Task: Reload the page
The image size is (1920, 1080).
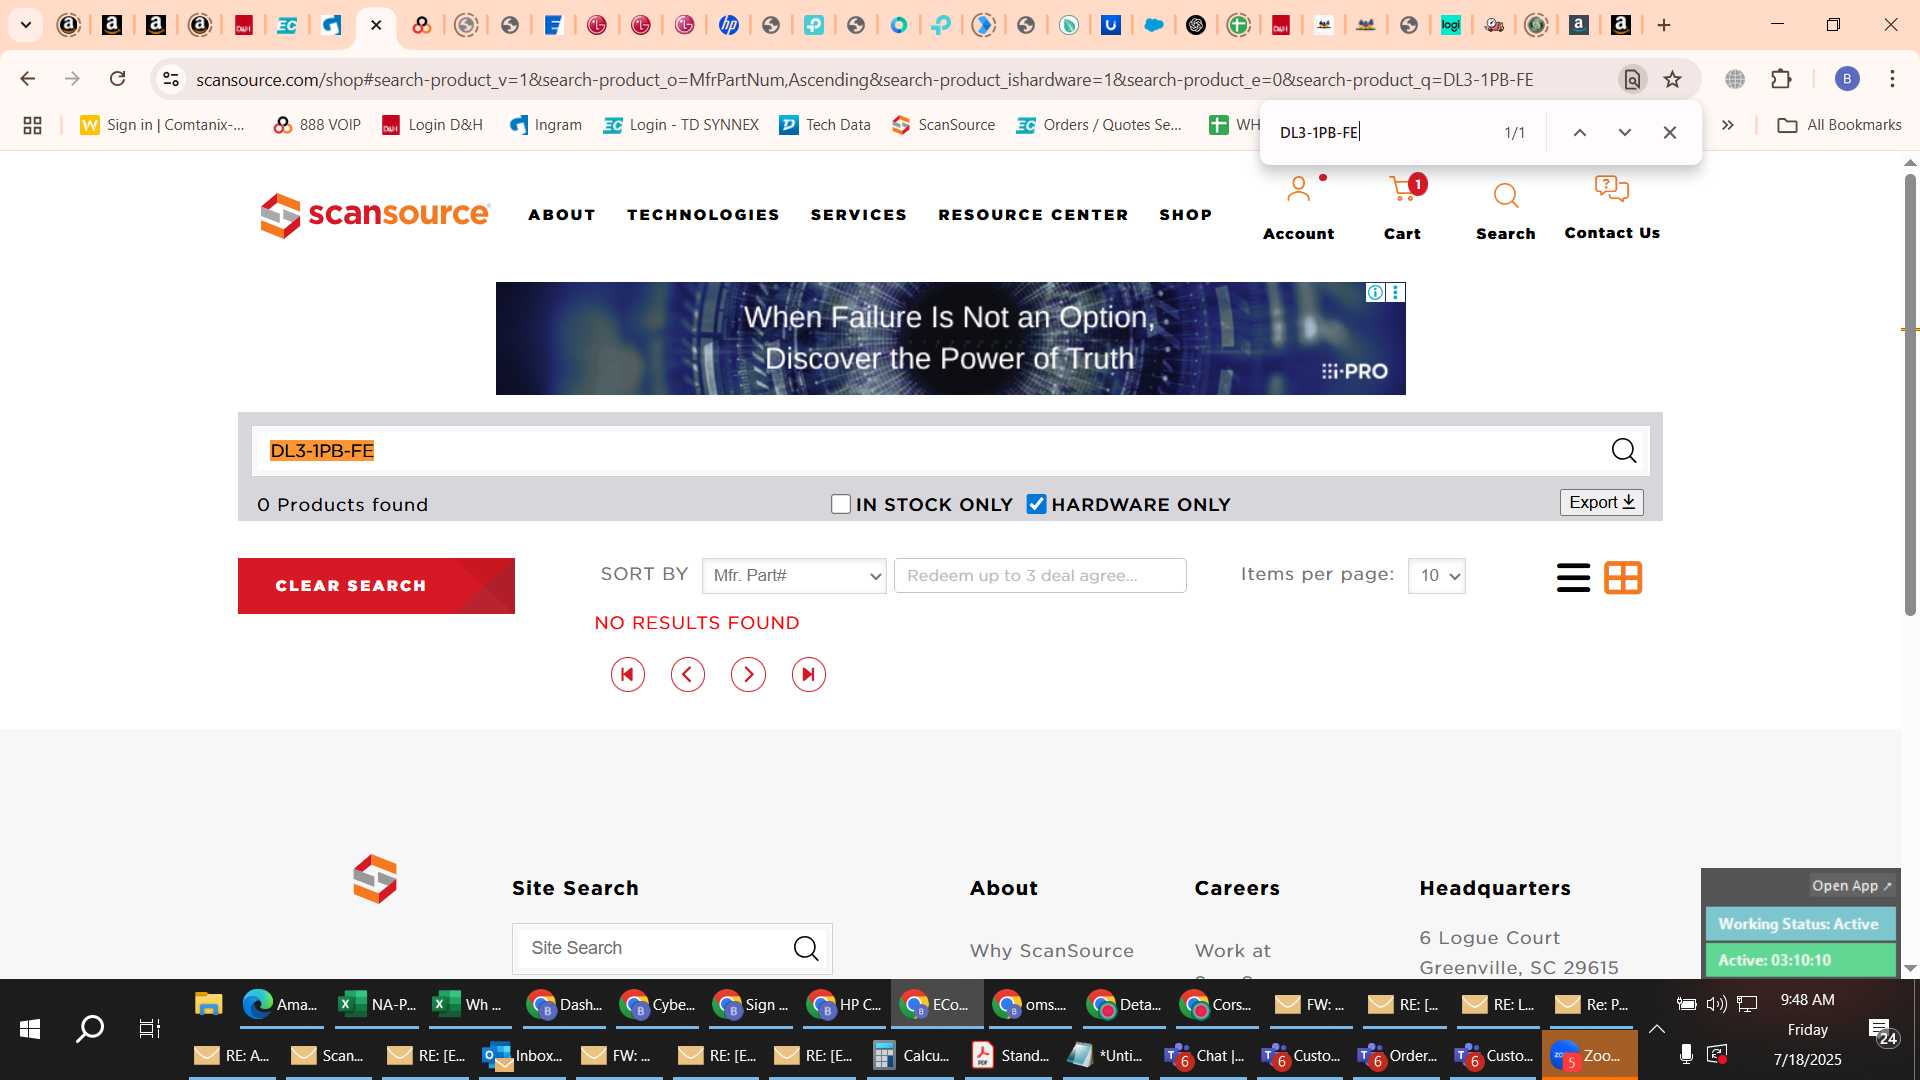Action: coord(117,79)
